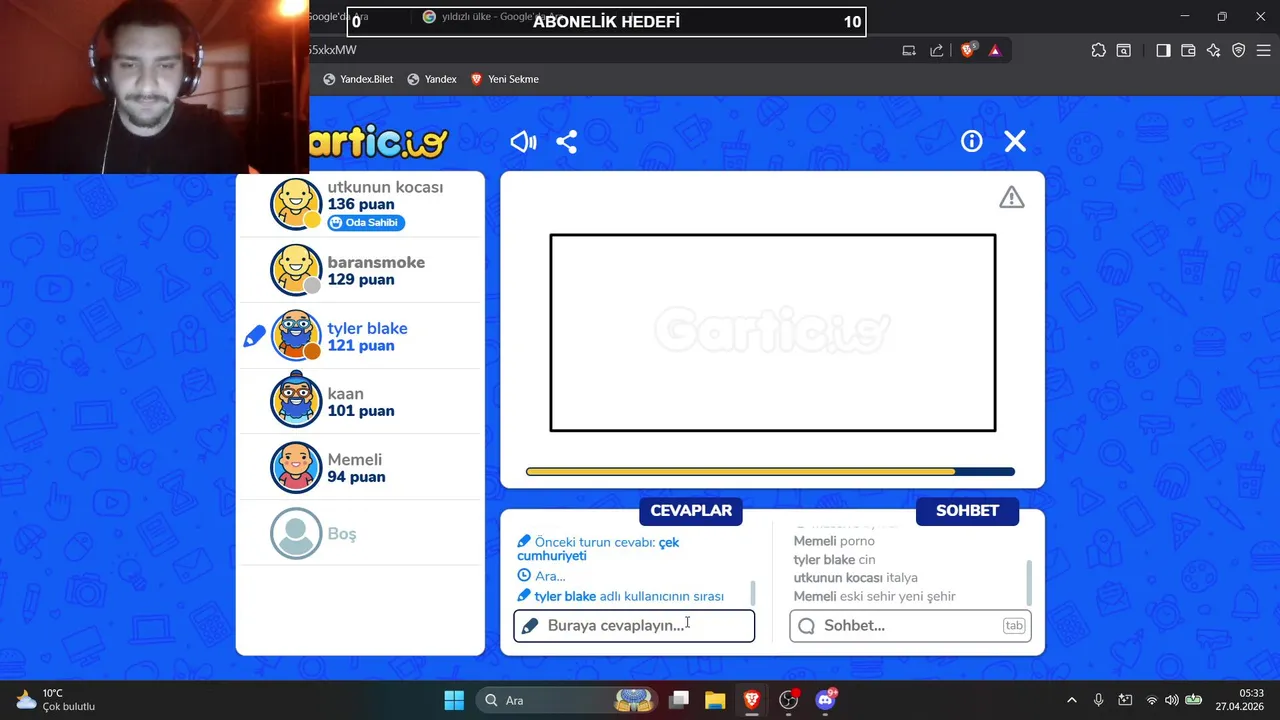The image size is (1280, 720).
Task: Click the answers list scrollbar
Action: pos(752,593)
